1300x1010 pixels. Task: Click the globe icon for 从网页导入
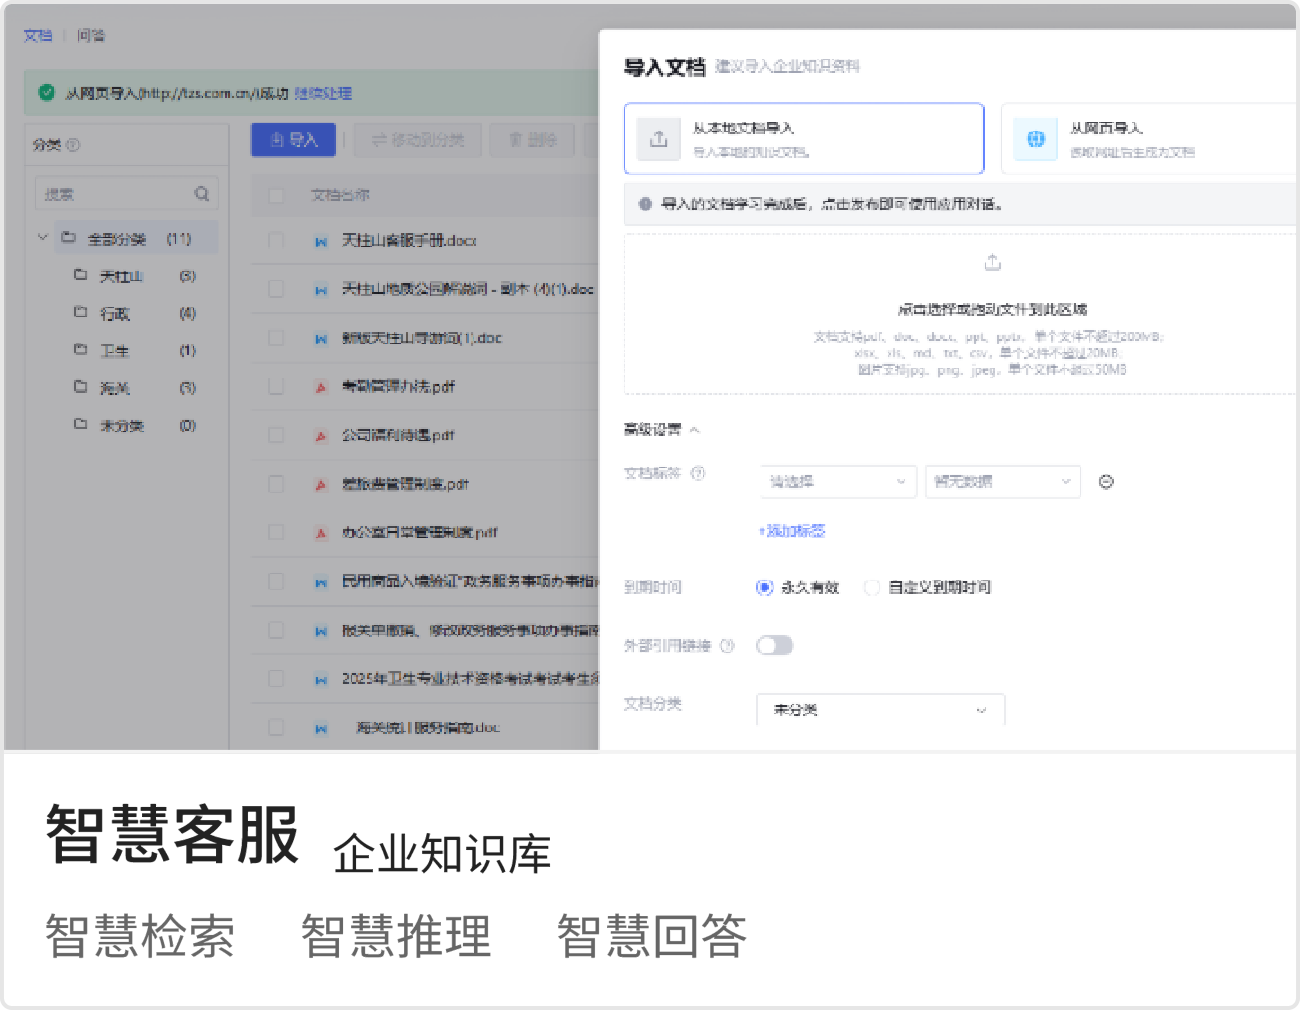pos(1035,139)
